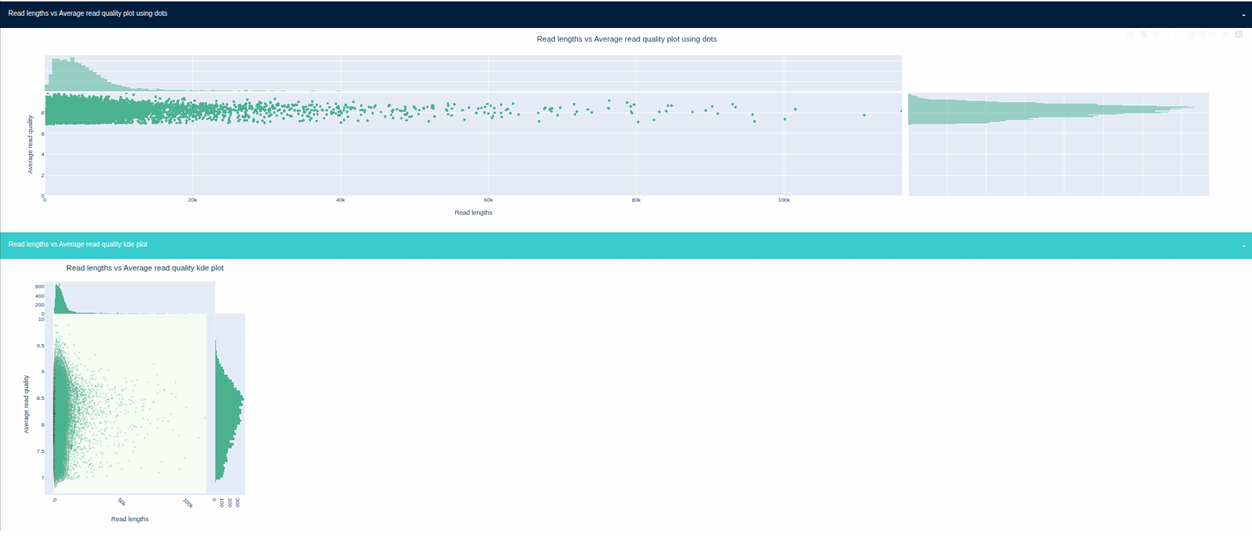The width and height of the screenshot is (1252, 551).
Task: Download the dots plot as PNG via camera icon
Action: coord(1130,35)
